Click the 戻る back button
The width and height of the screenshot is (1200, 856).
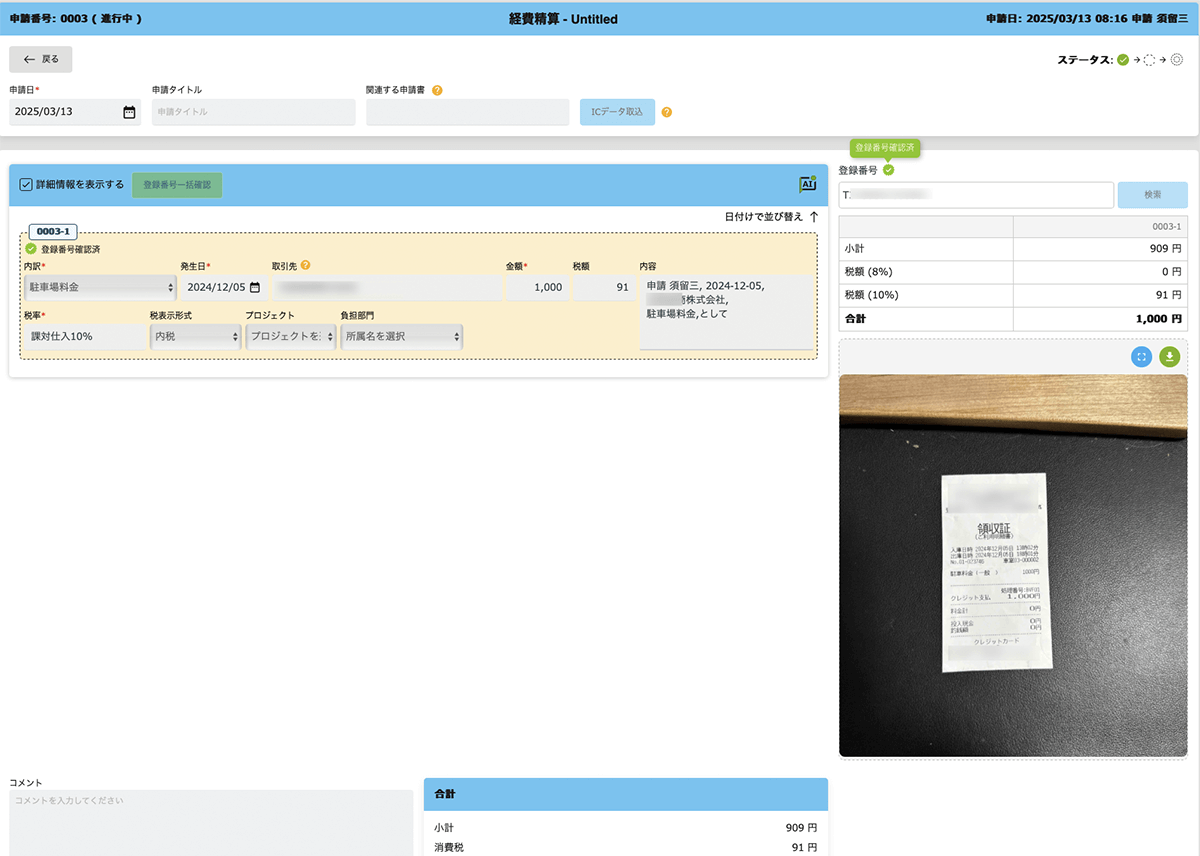coord(41,59)
